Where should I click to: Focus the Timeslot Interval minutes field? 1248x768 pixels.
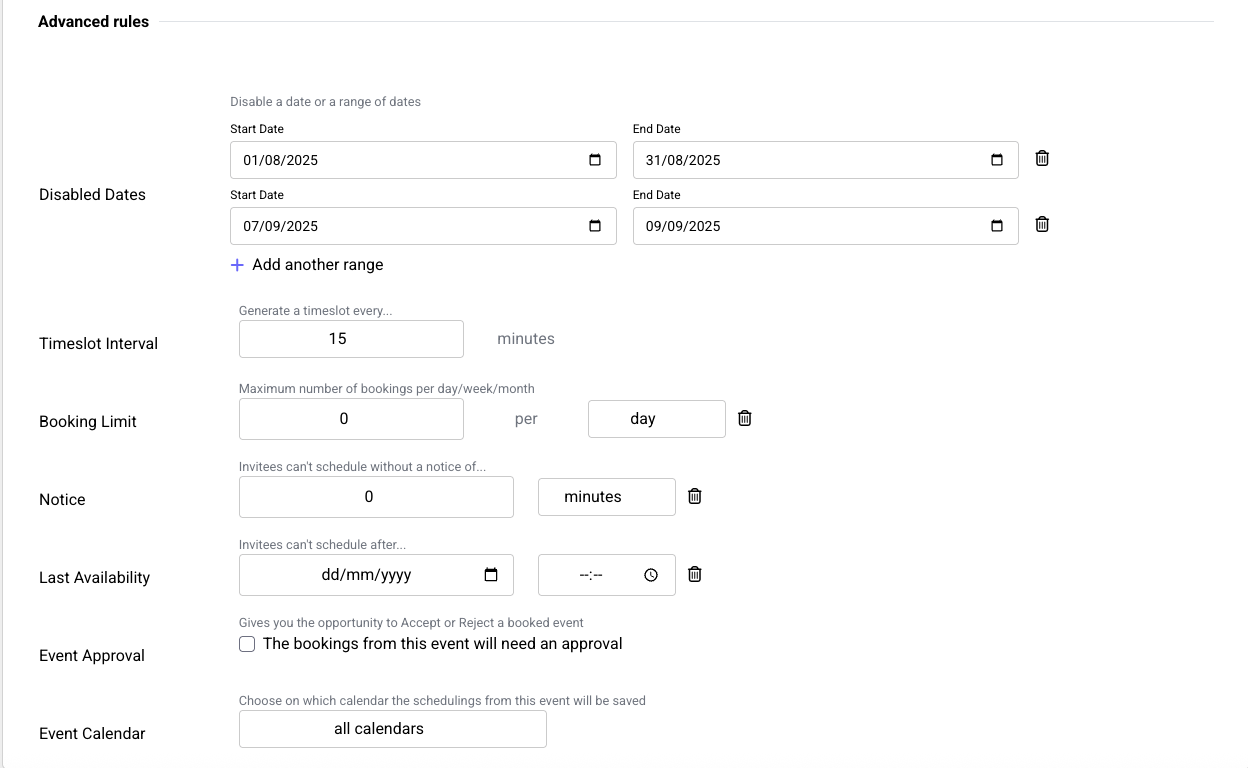tap(351, 339)
